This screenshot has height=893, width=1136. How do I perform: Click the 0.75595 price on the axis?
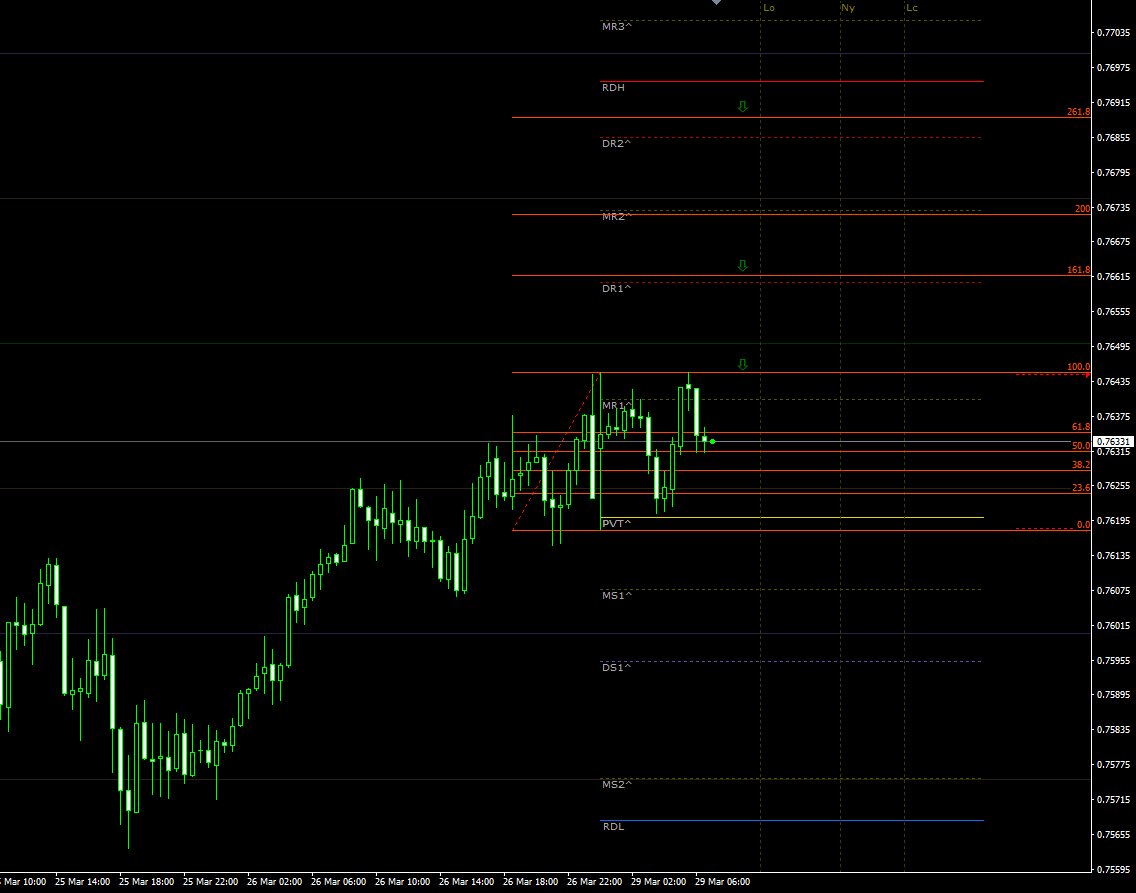point(1113,869)
